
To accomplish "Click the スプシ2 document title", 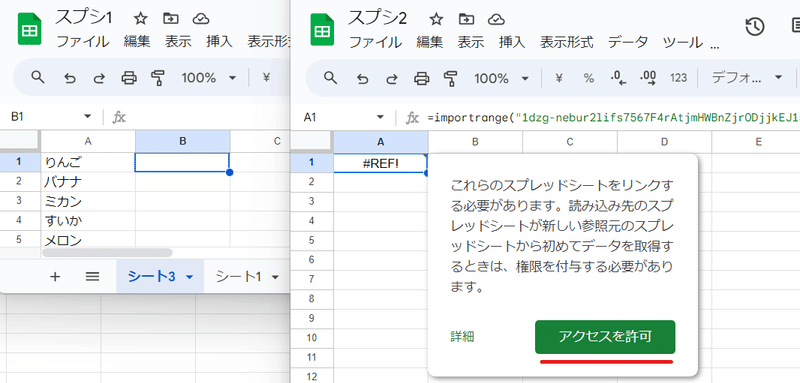I will [x=377, y=19].
